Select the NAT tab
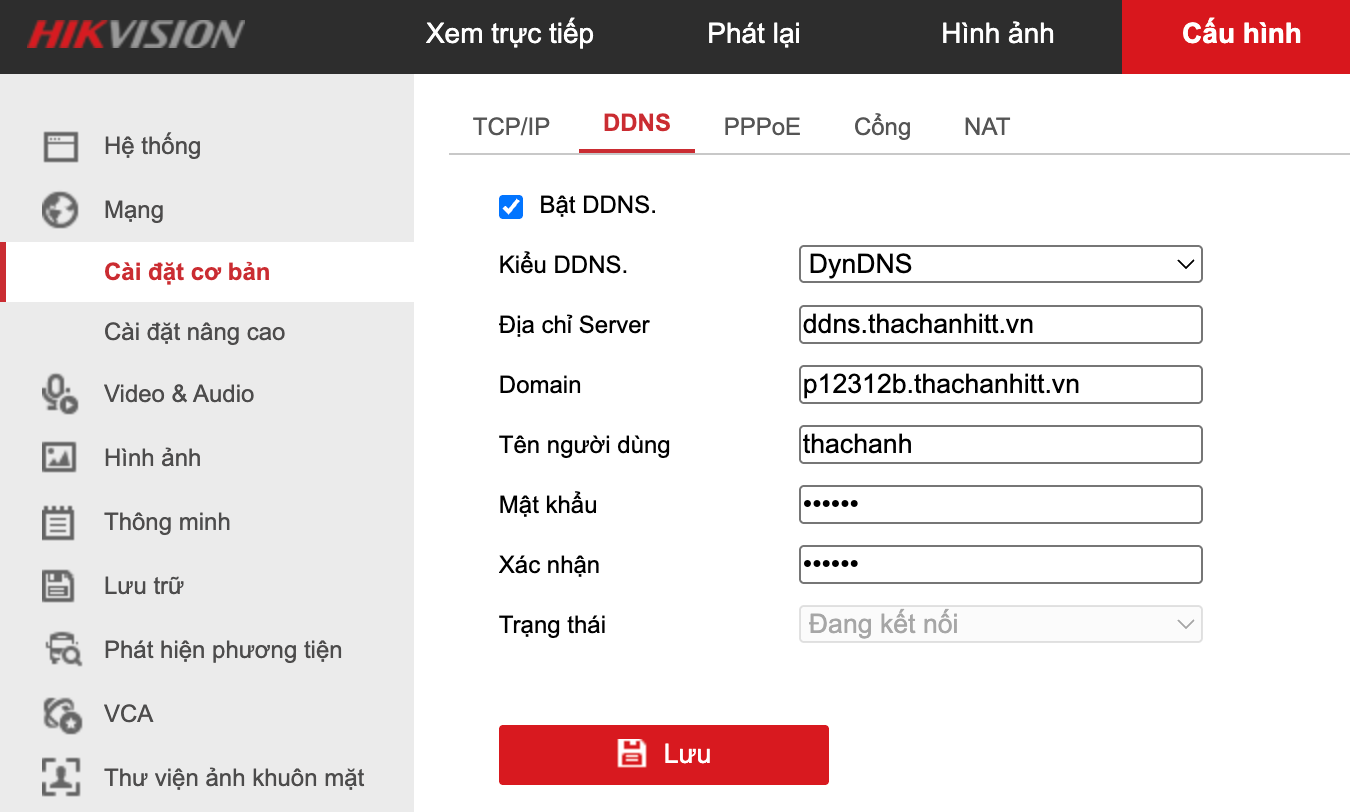Image resolution: width=1350 pixels, height=812 pixels. (986, 127)
